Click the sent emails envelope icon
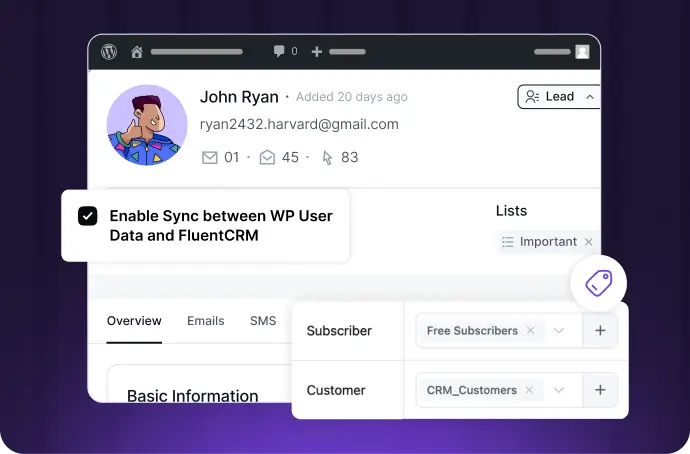Viewport: 690px width, 454px height. coord(209,157)
